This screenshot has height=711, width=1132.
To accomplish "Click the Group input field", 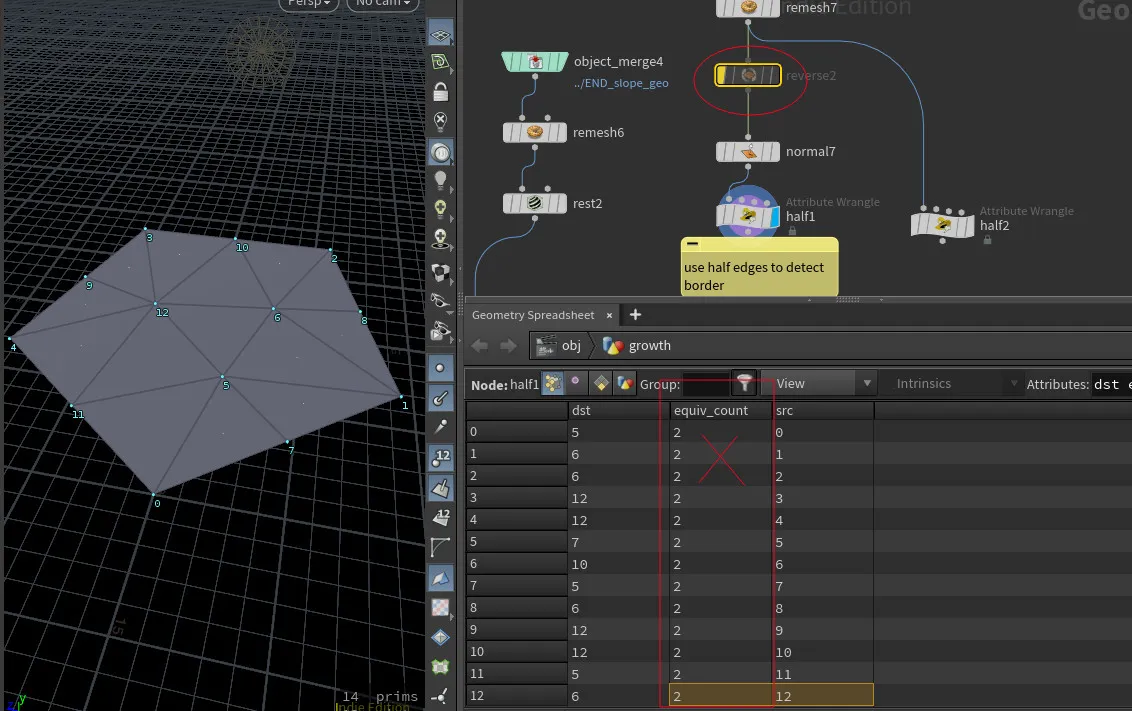I will (706, 385).
